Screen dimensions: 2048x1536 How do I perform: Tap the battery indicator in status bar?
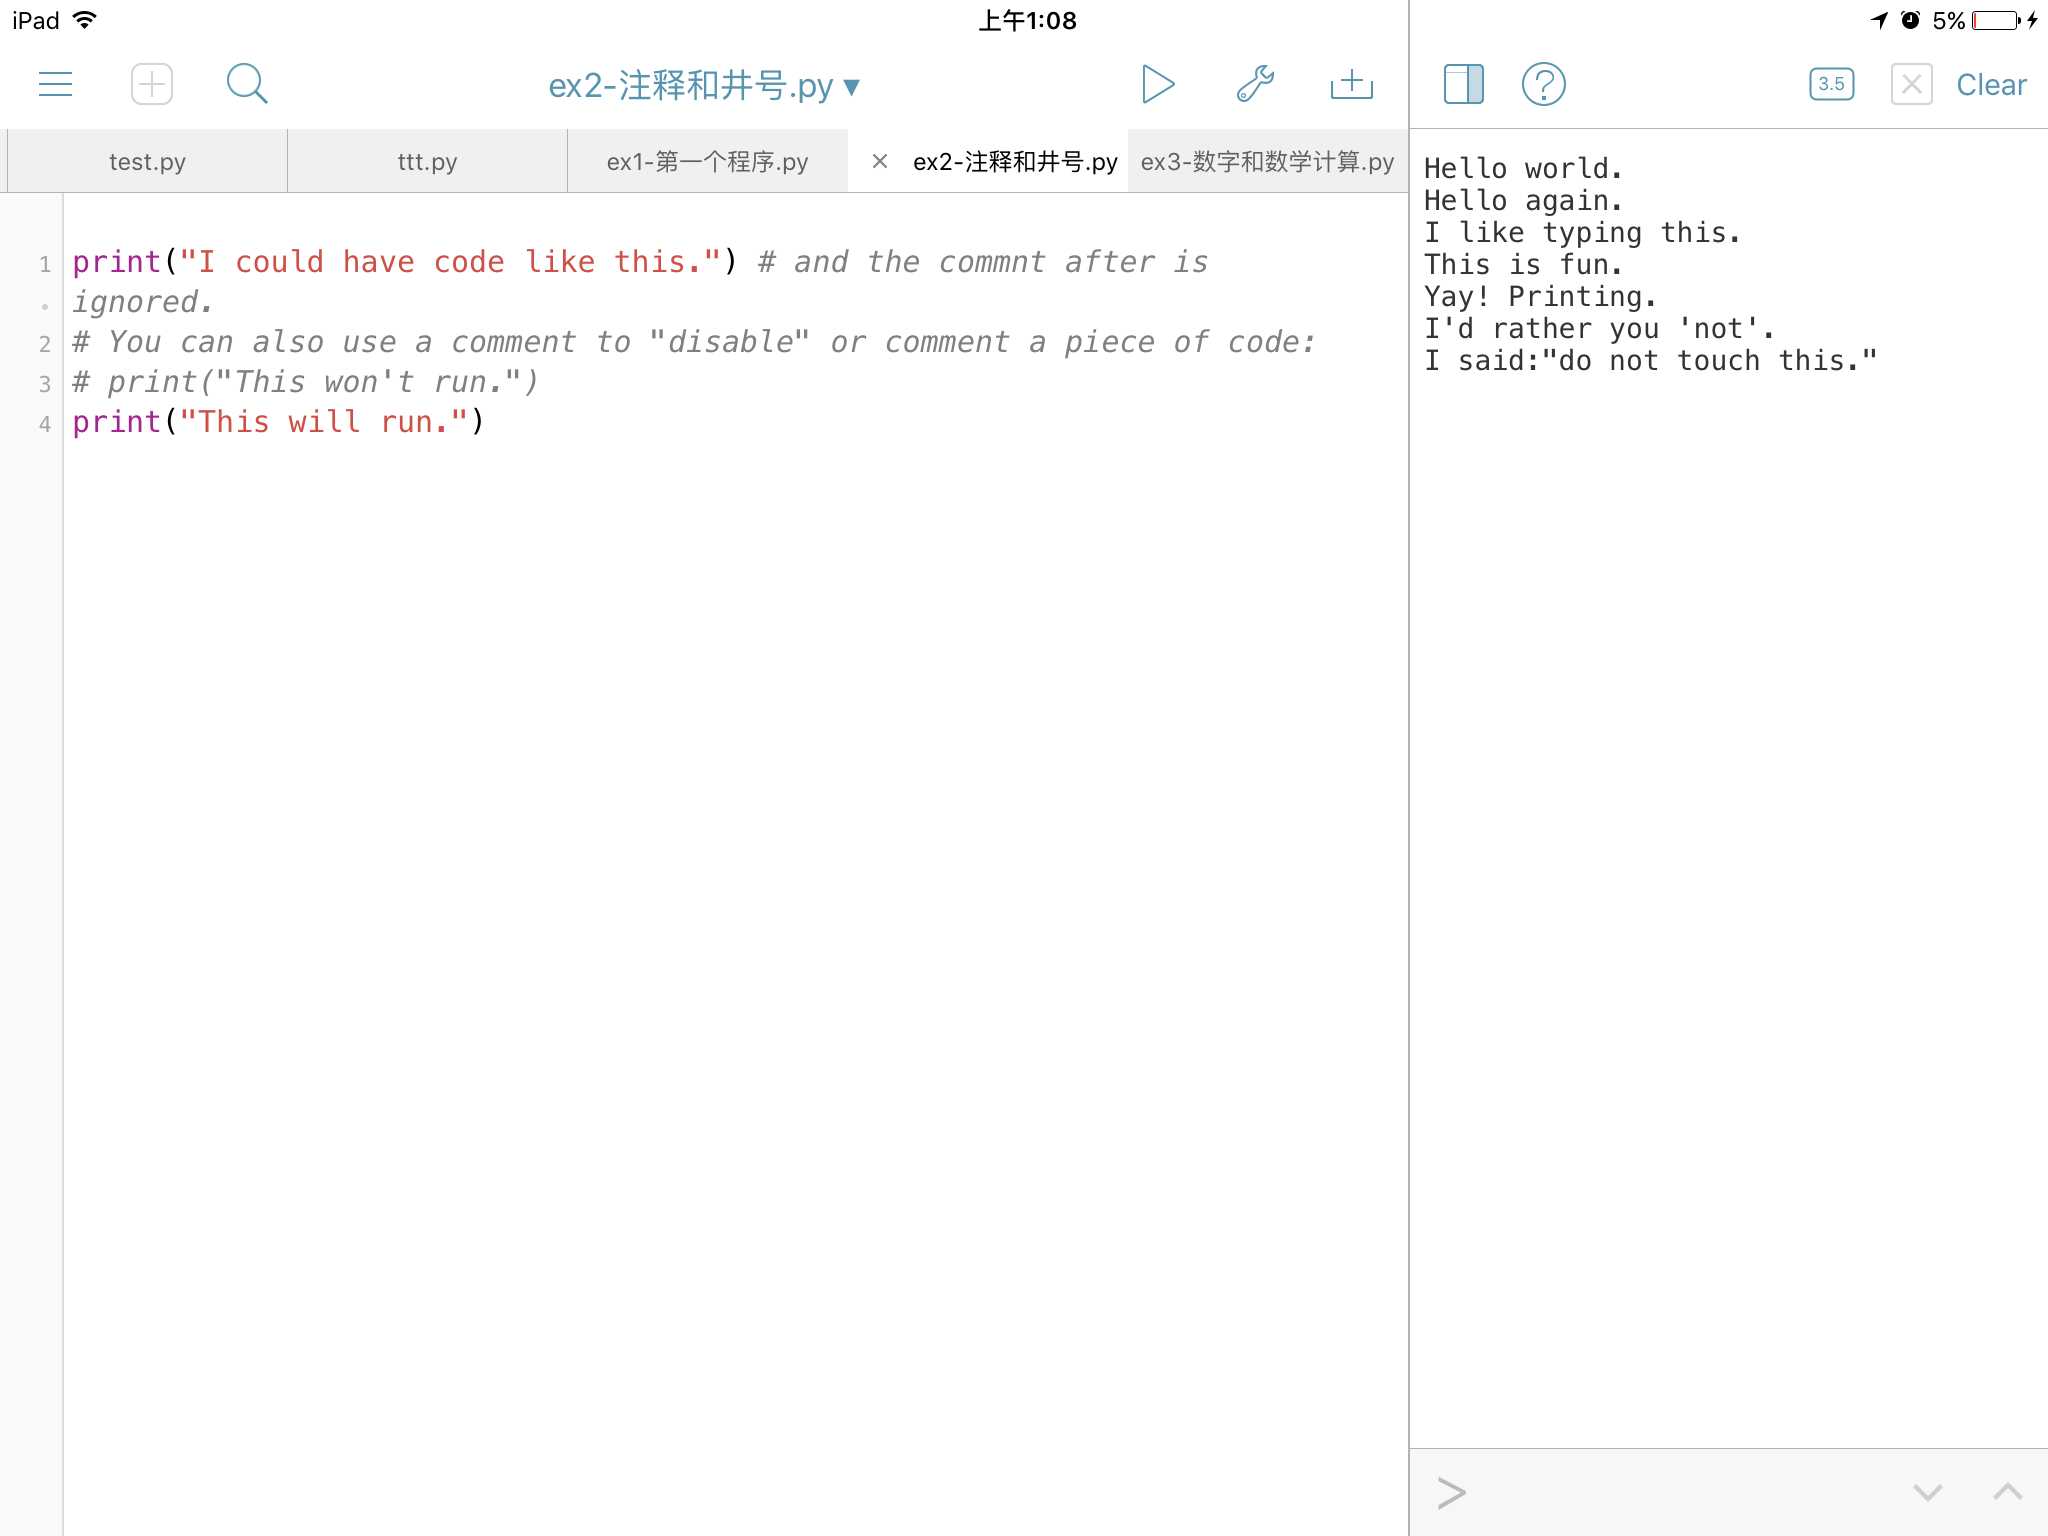[x=1996, y=20]
